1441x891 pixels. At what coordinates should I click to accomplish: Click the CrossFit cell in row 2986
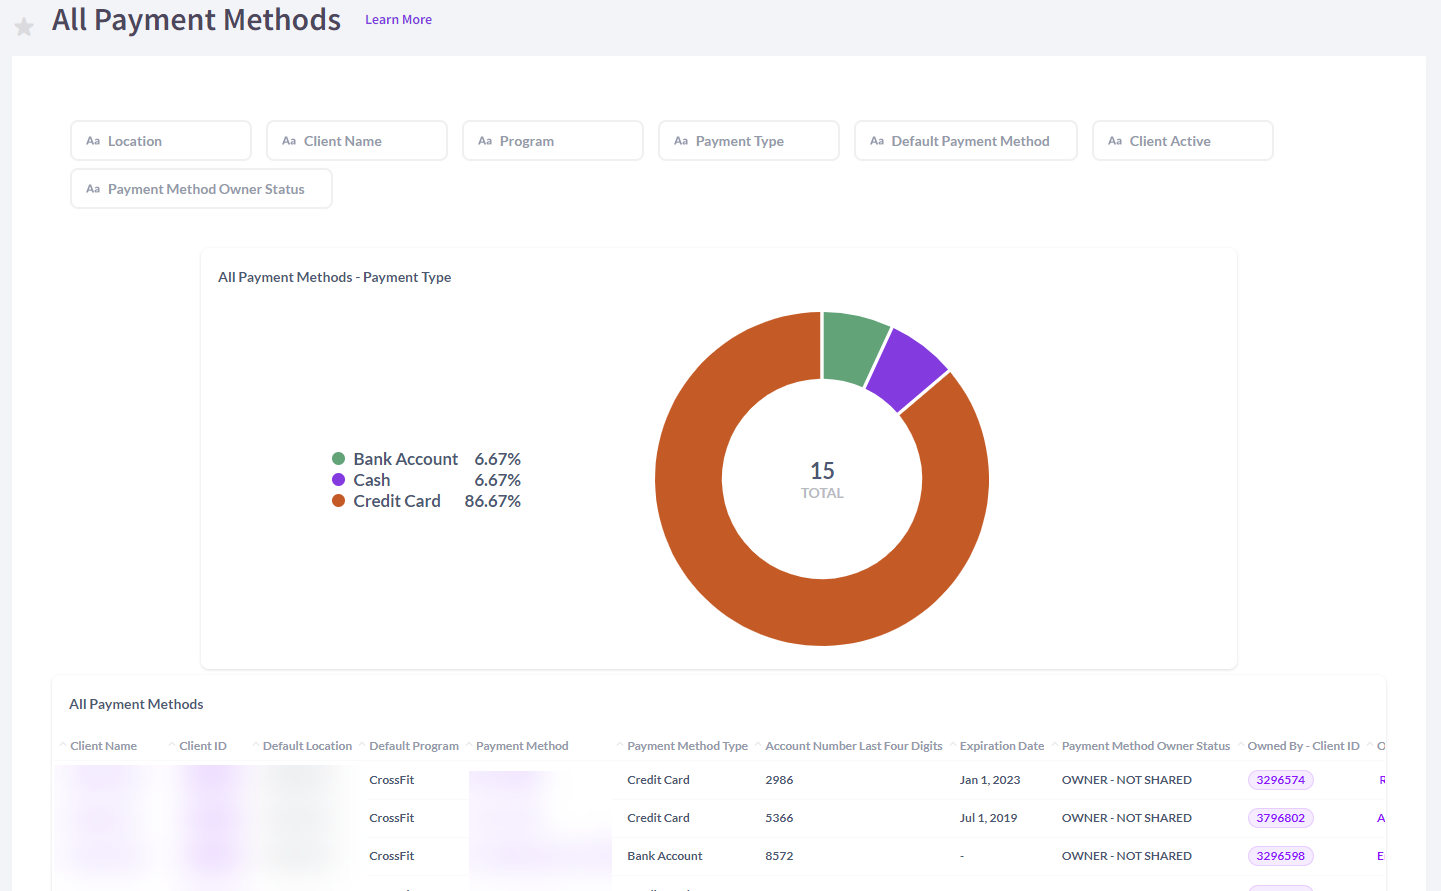click(391, 780)
